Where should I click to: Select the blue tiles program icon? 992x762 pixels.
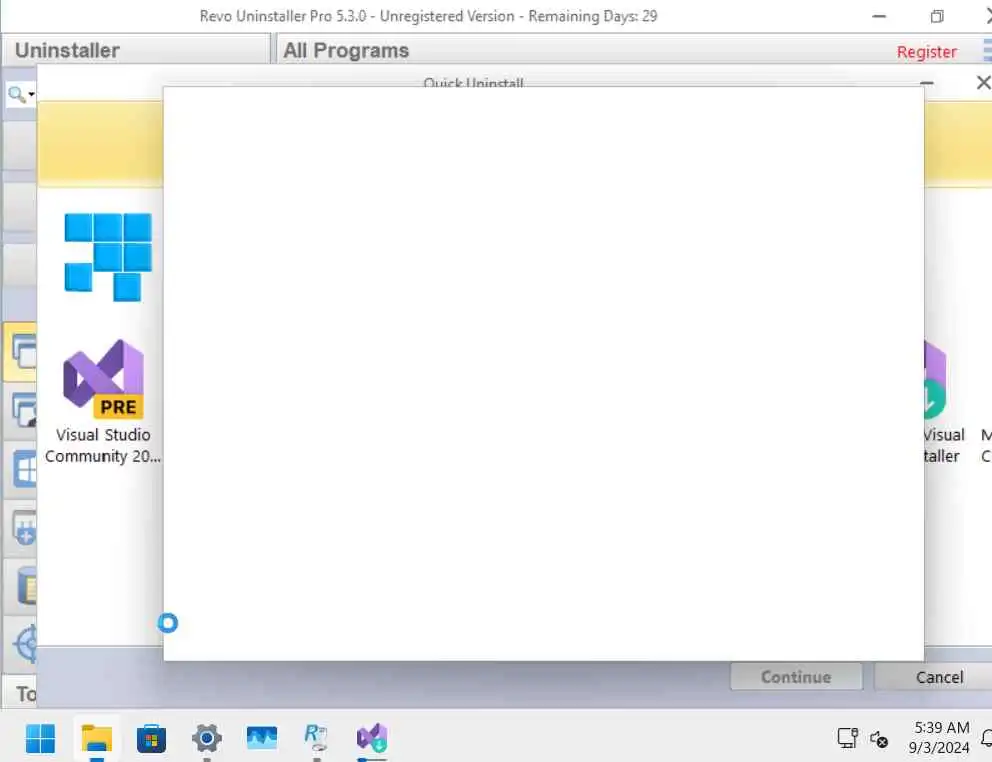[108, 257]
